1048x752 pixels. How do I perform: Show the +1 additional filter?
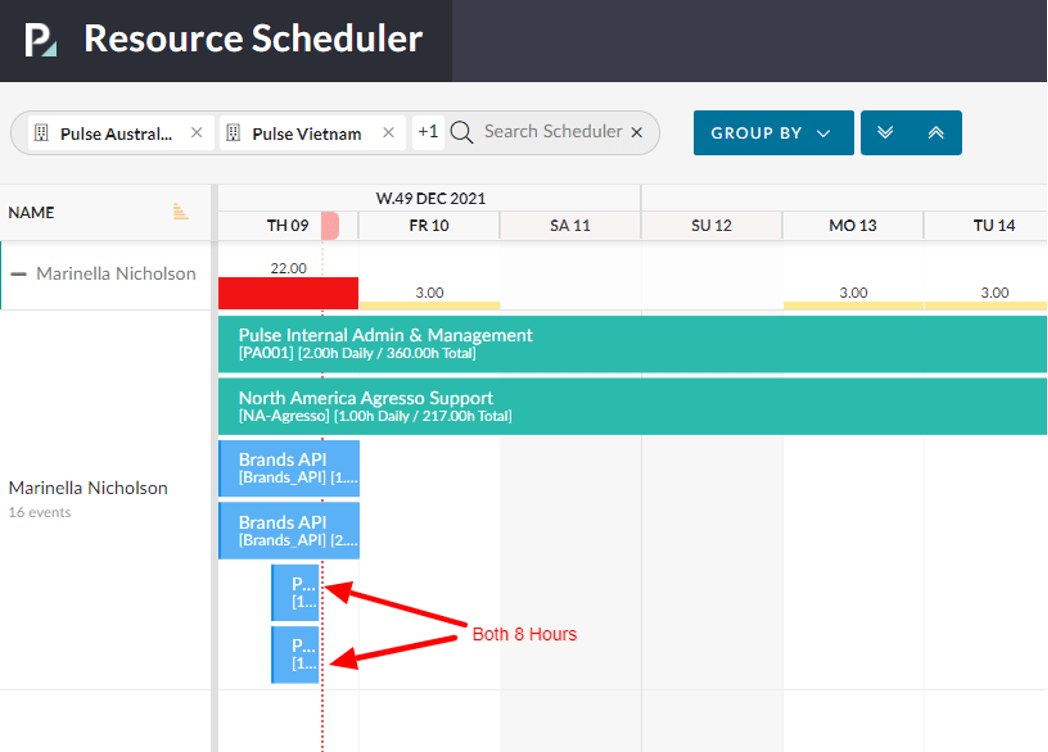428,132
